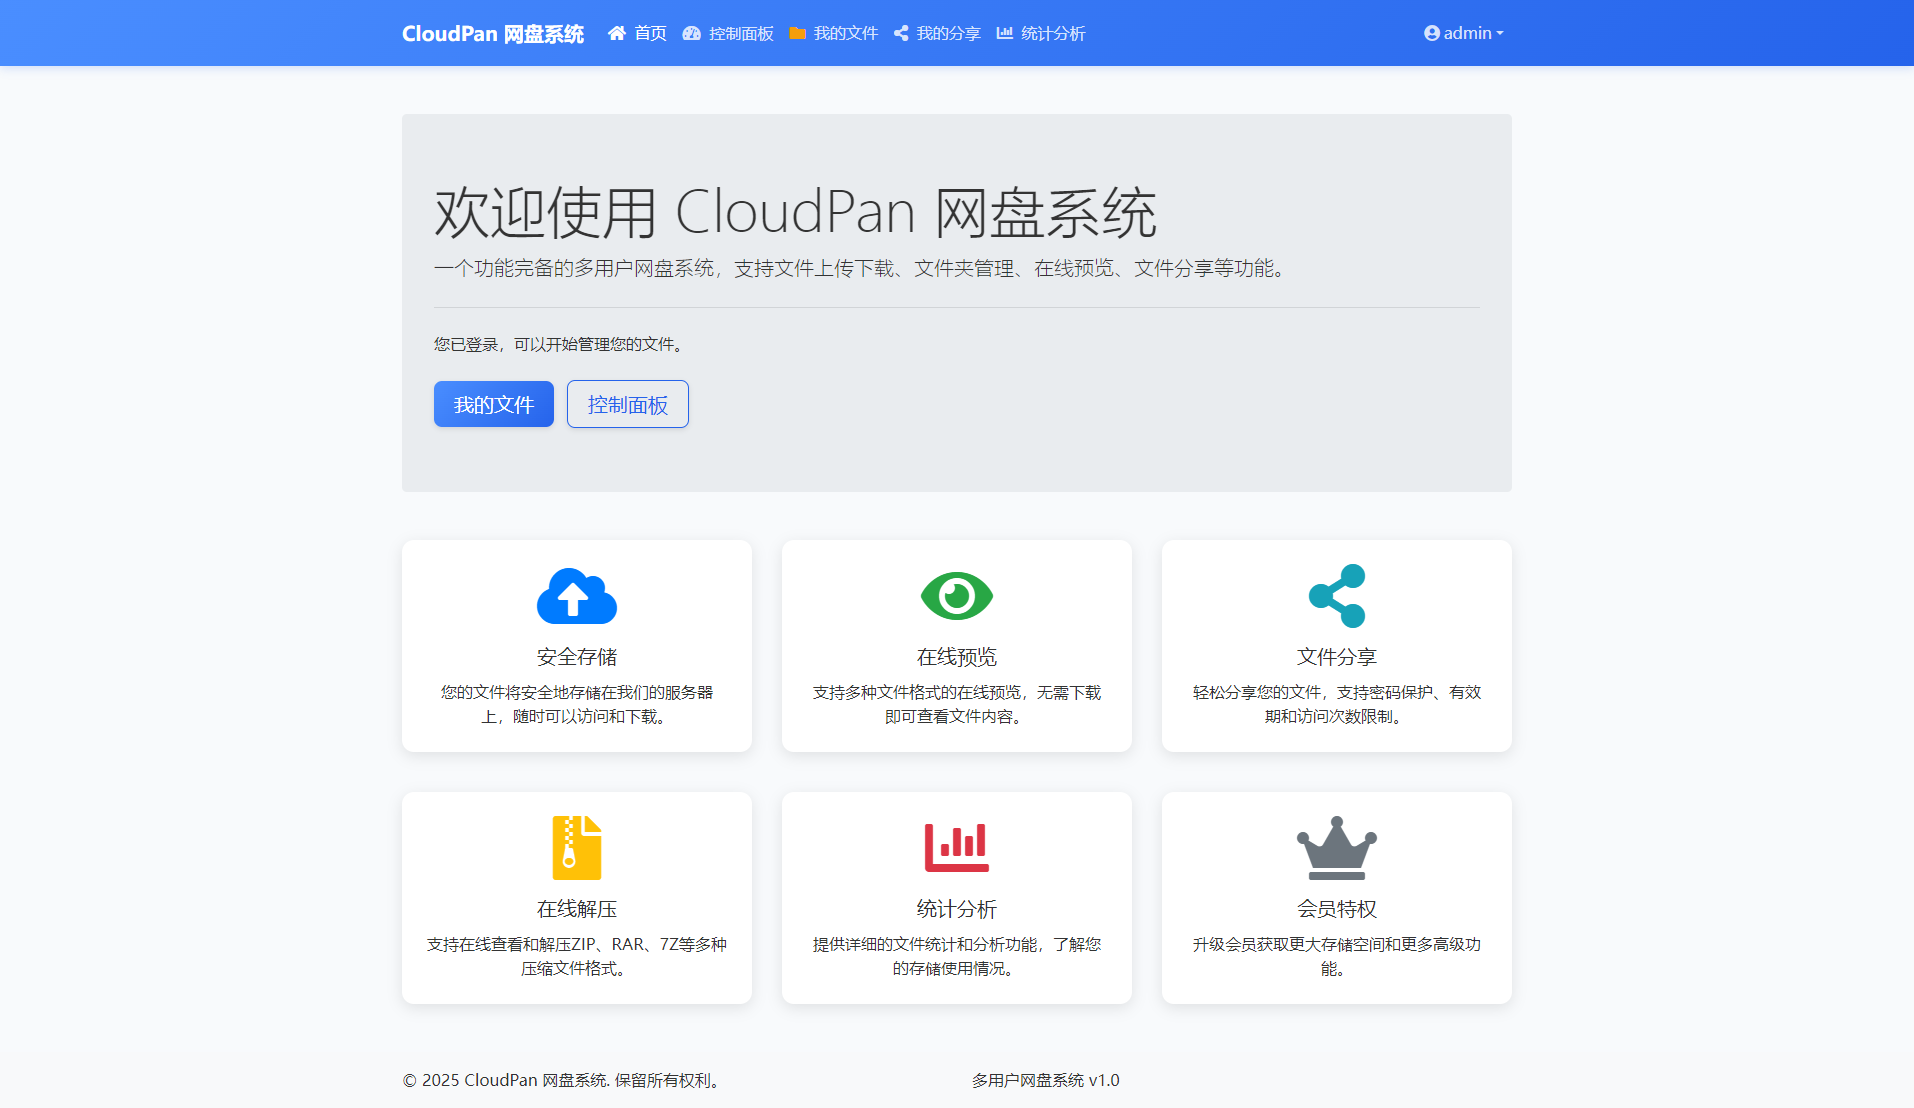
Task: Click the user avatar icon beside admin
Action: [x=1432, y=33]
